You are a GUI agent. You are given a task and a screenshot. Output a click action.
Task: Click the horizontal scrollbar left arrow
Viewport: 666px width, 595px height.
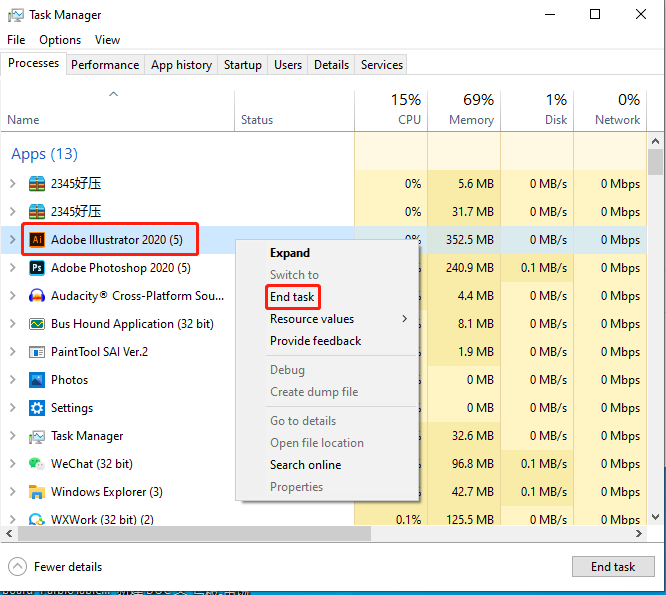point(9,533)
